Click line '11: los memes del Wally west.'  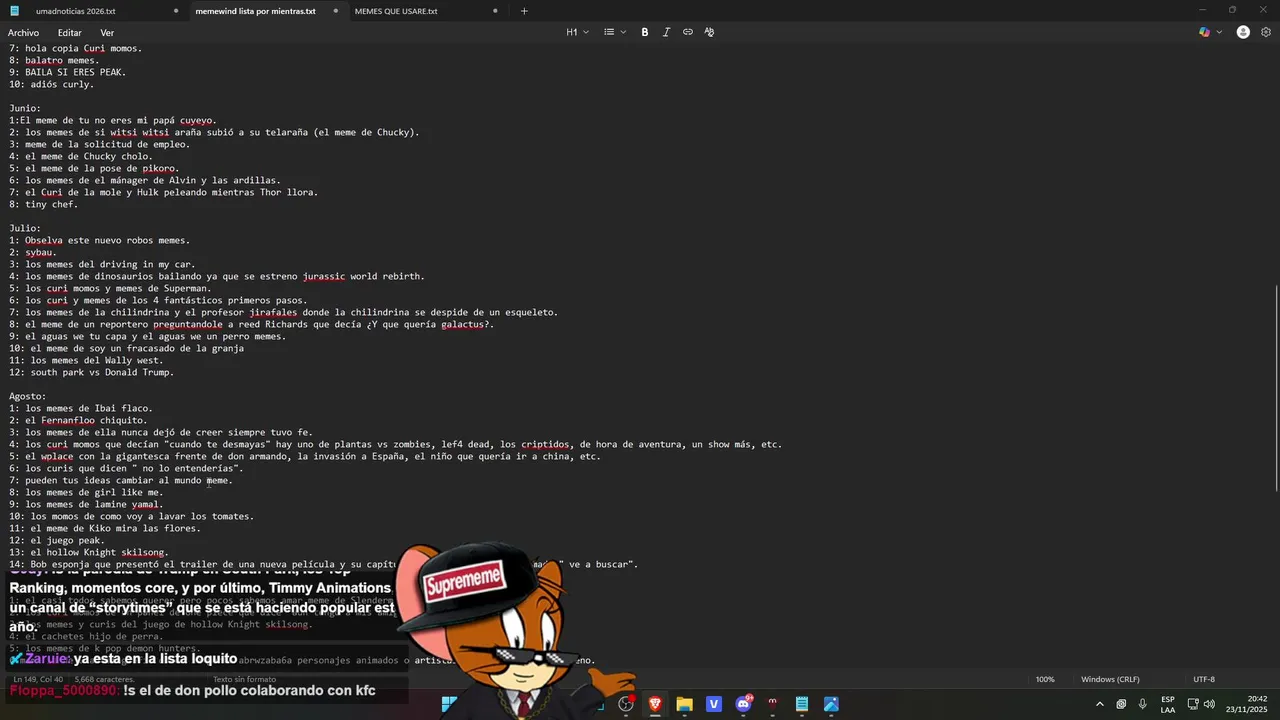86,360
